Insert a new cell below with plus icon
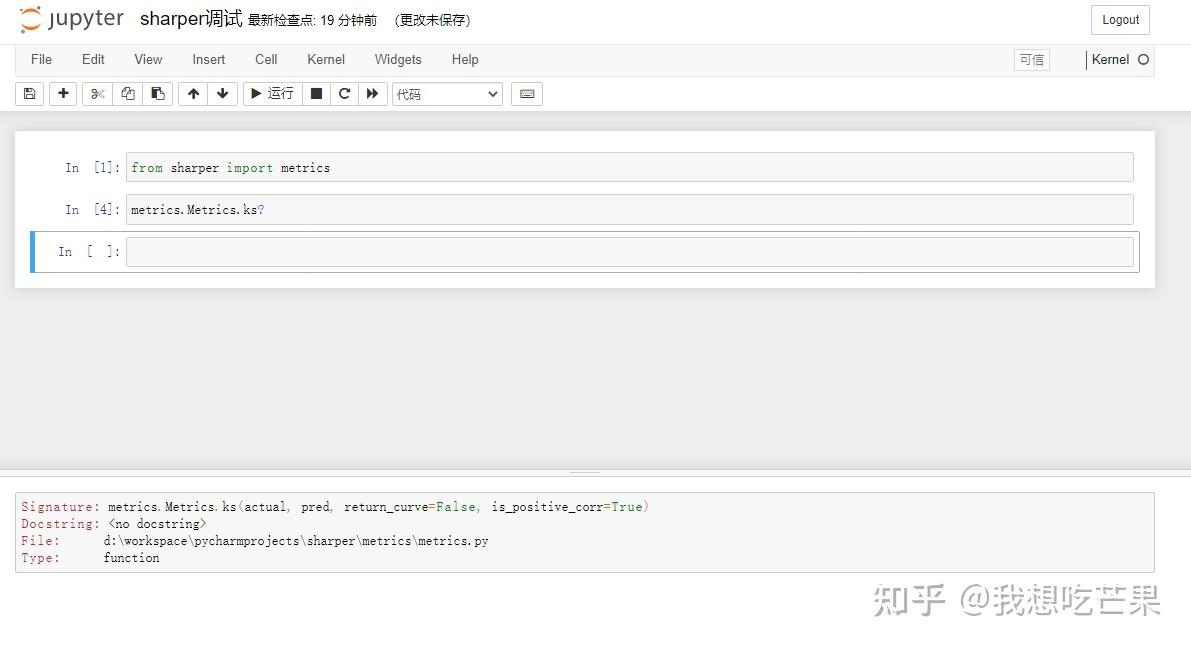Viewport: 1191px width, 648px height. point(62,93)
